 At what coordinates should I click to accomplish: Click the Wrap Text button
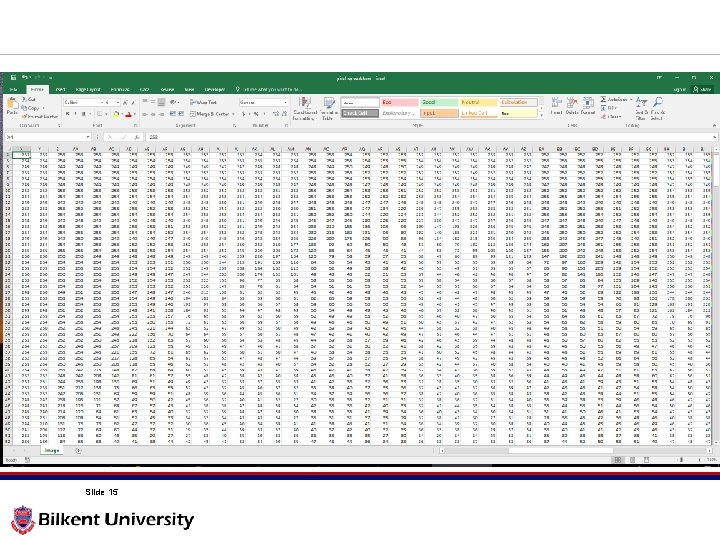pyautogui.click(x=203, y=102)
